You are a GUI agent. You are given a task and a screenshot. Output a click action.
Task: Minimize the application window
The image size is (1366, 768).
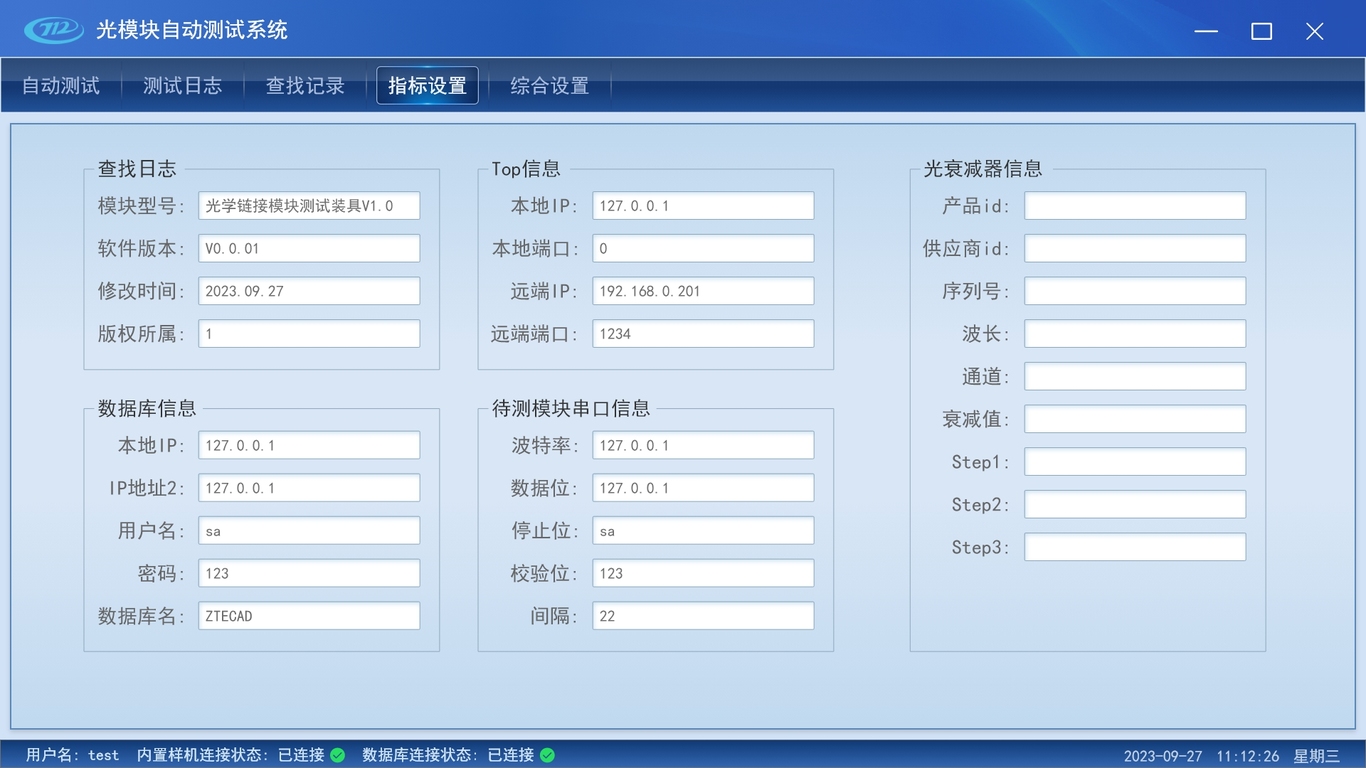(x=1206, y=31)
